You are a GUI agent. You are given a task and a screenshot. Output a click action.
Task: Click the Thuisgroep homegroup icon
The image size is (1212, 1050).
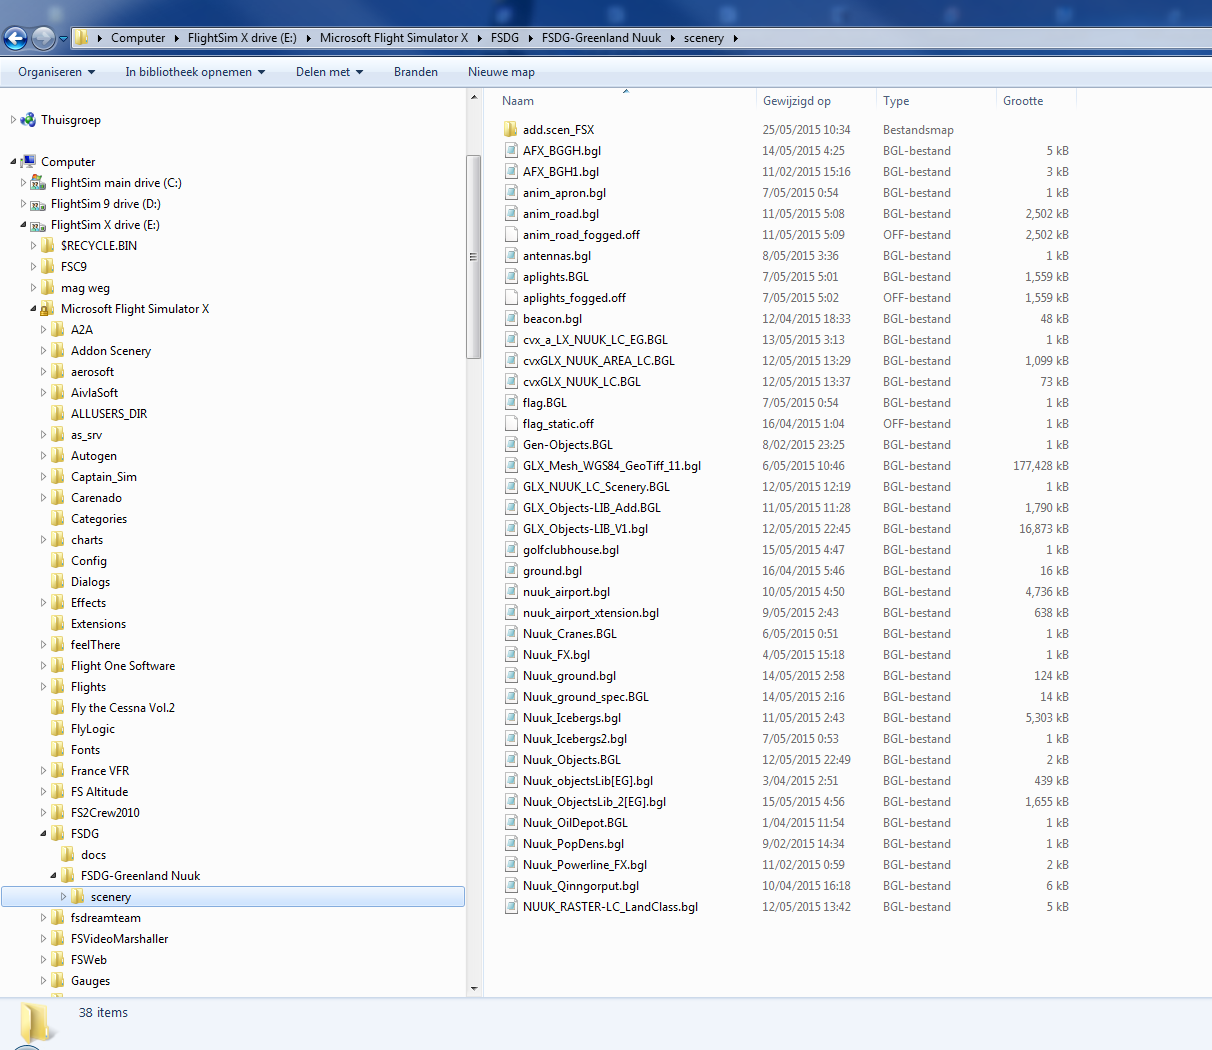[x=28, y=120]
